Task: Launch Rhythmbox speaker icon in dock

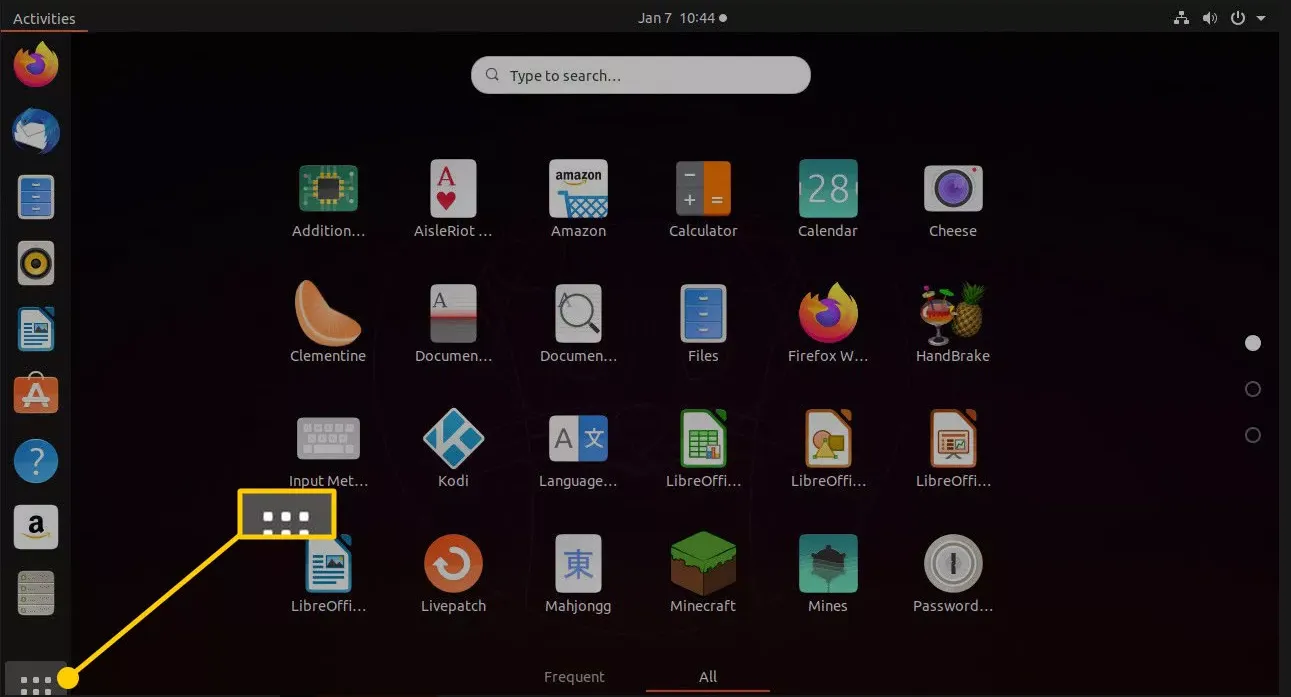Action: click(x=36, y=263)
